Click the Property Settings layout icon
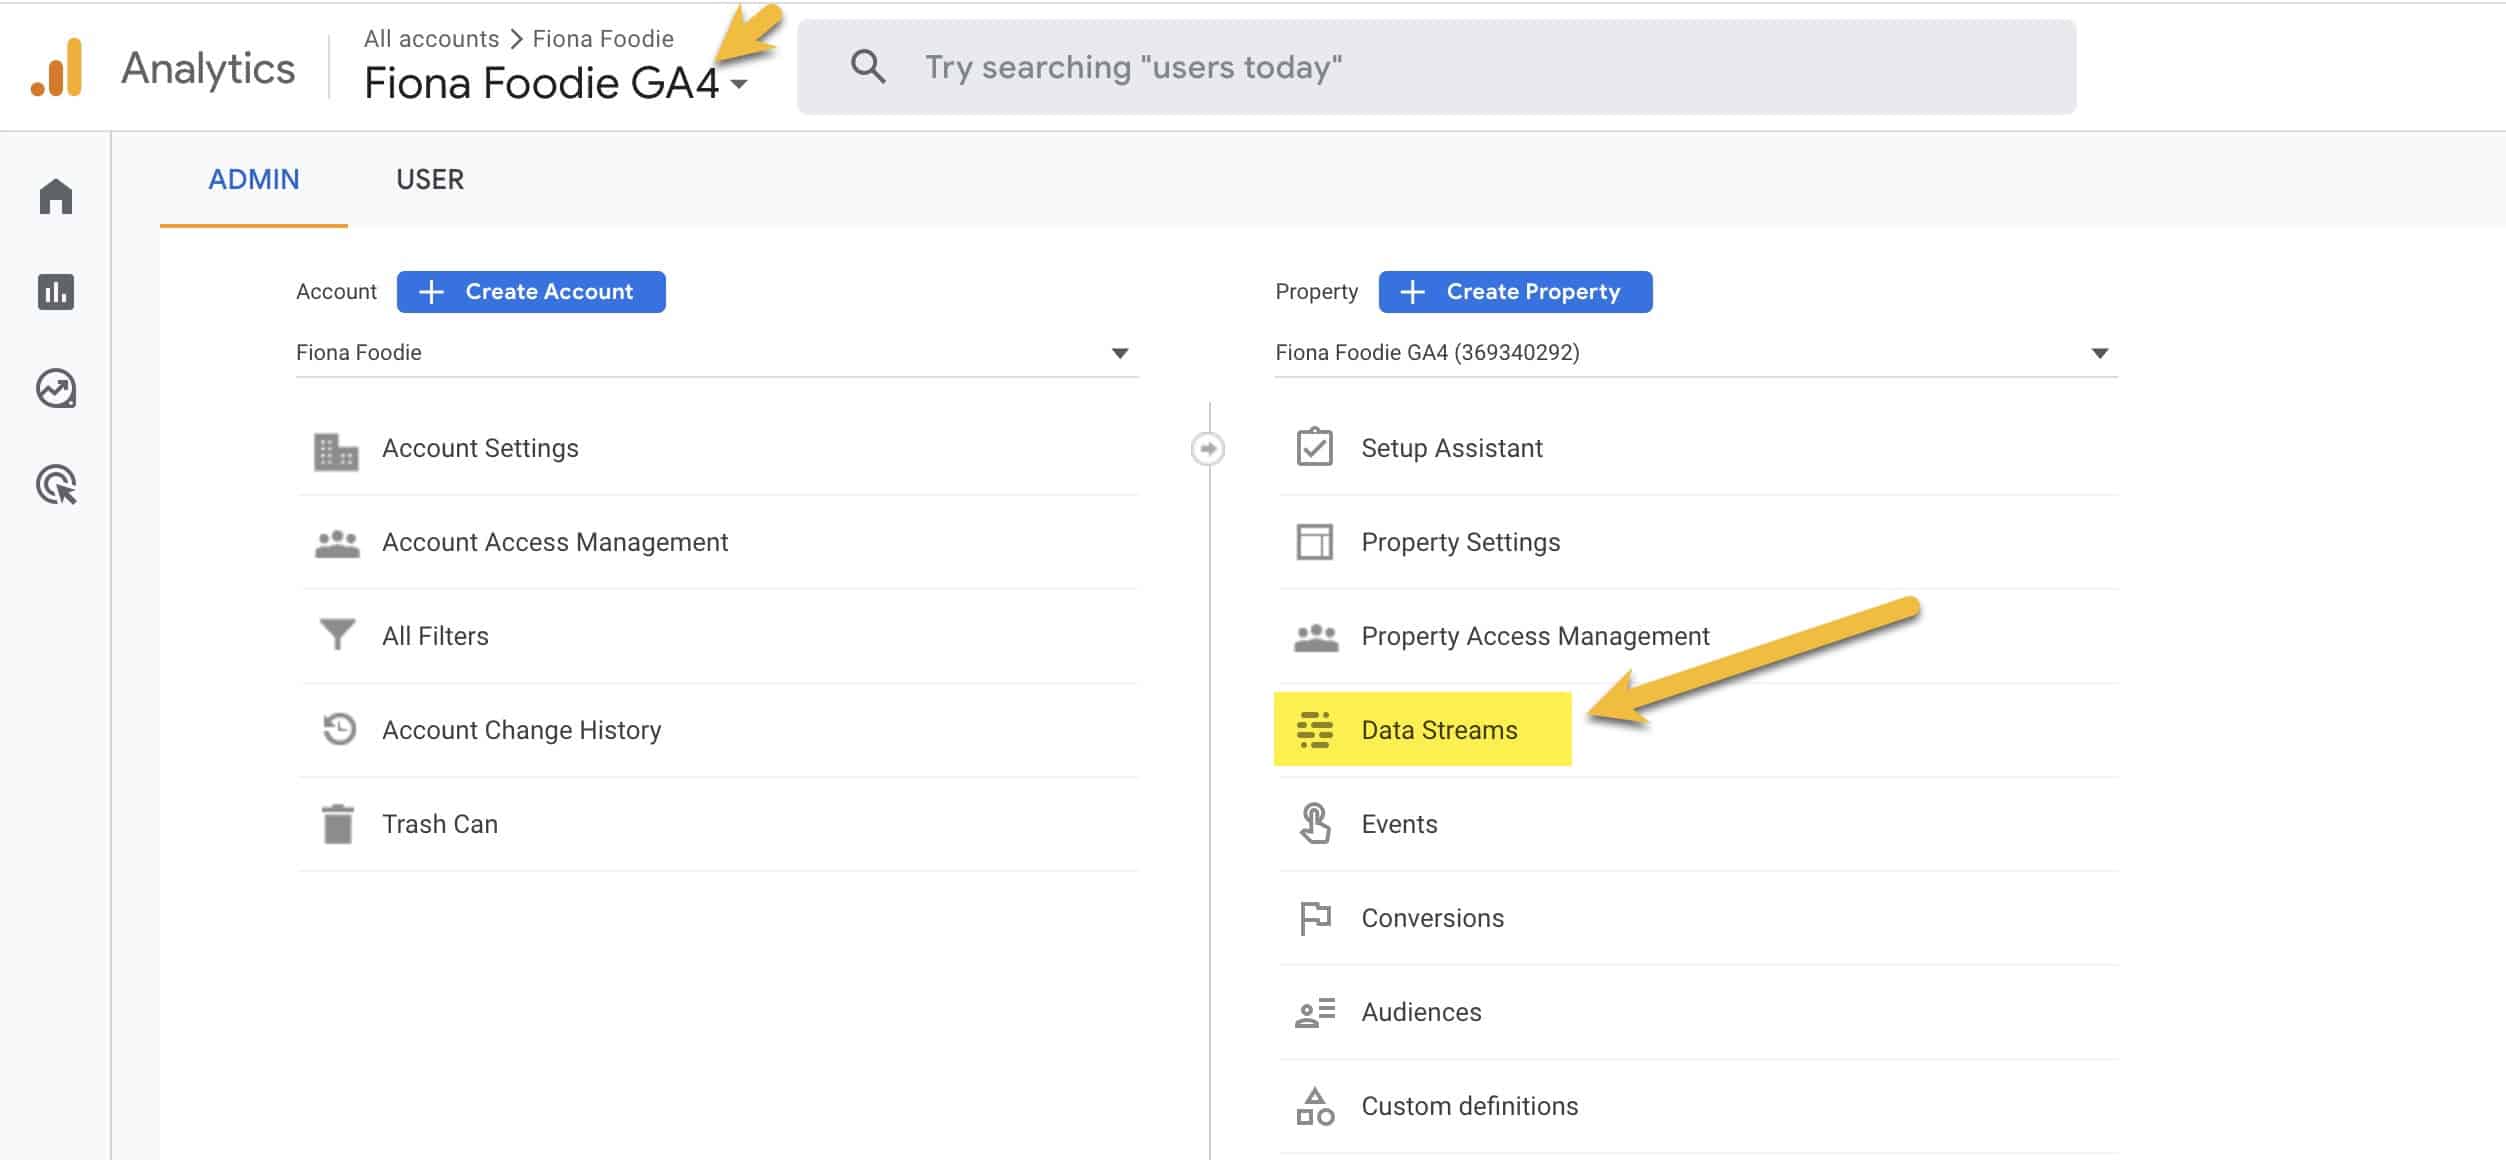 [1314, 542]
